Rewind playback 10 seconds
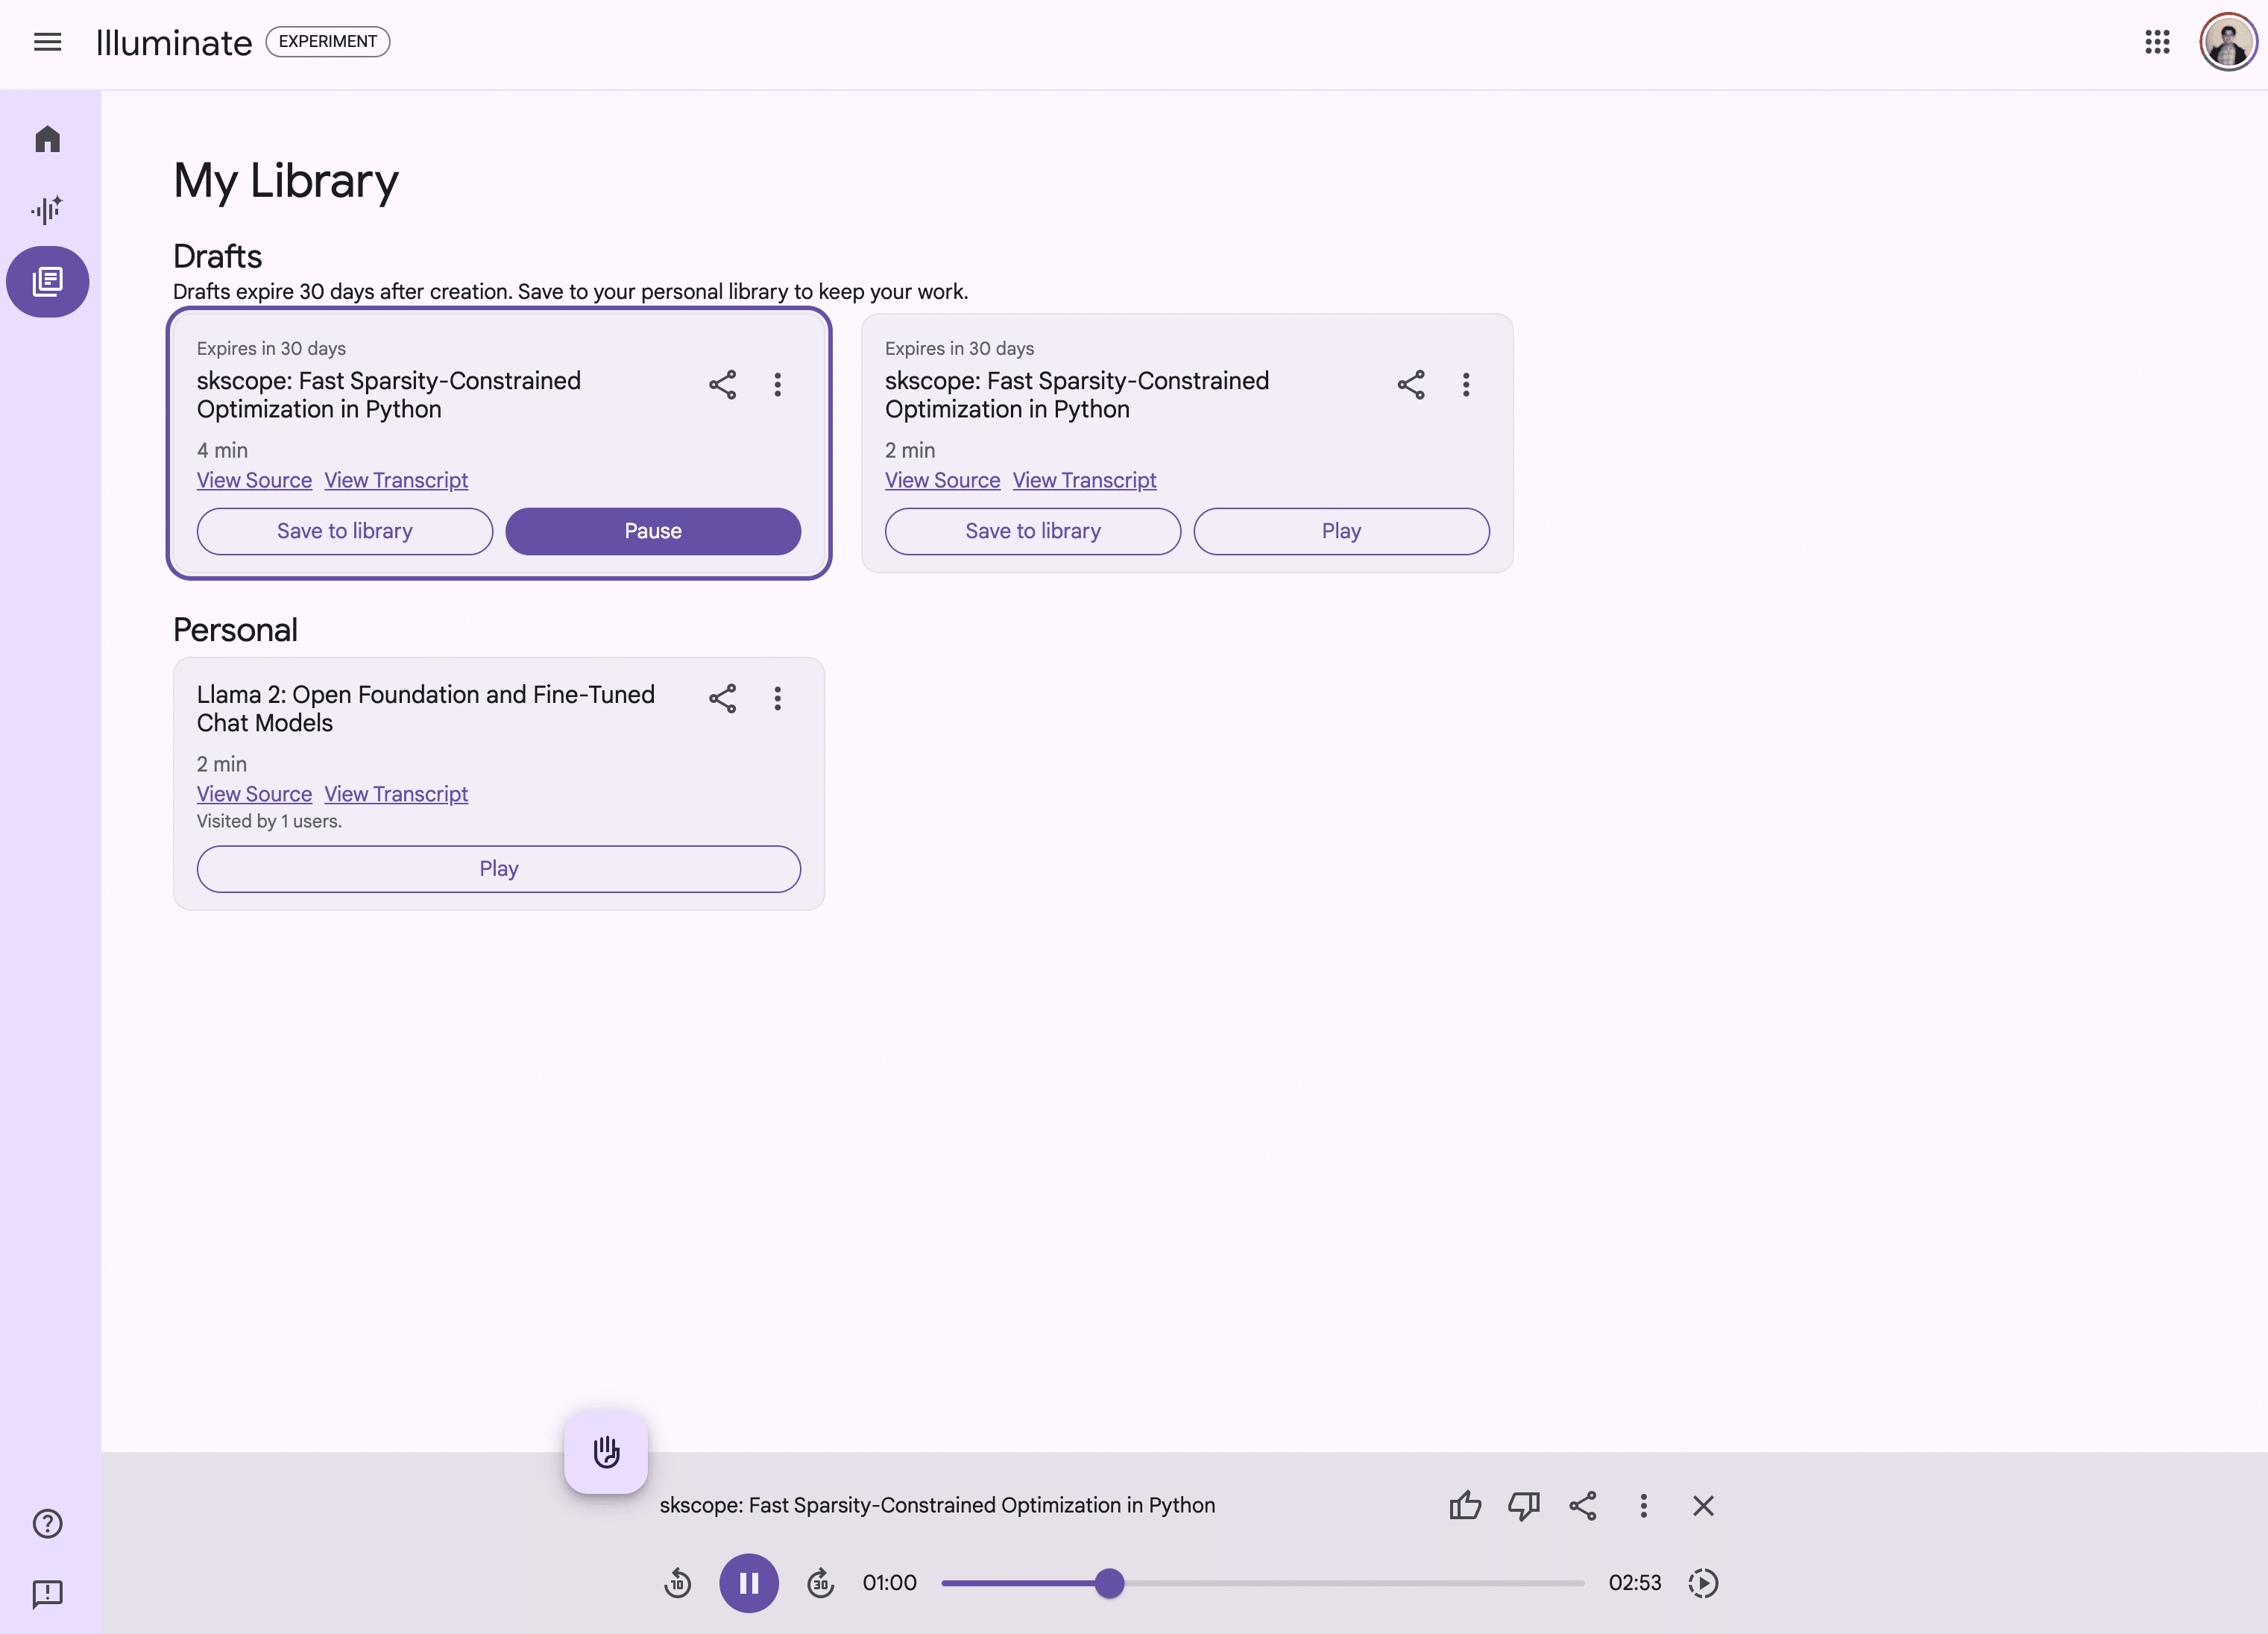This screenshot has height=1634, width=2268. 677,1583
